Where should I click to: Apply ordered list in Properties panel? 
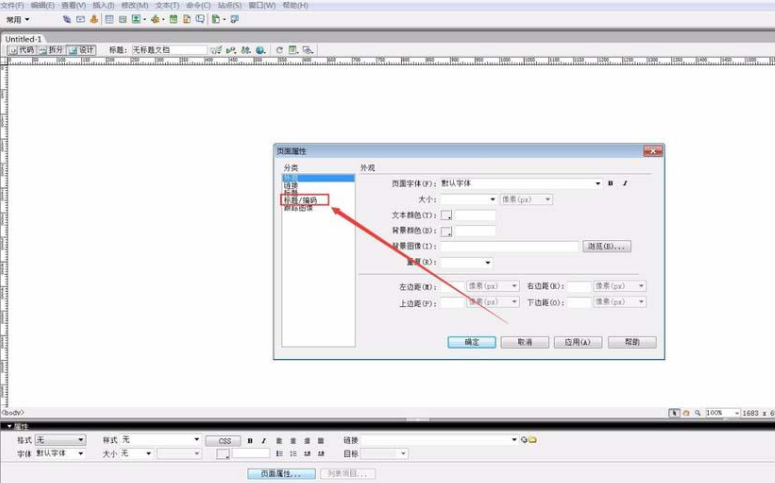(293, 453)
